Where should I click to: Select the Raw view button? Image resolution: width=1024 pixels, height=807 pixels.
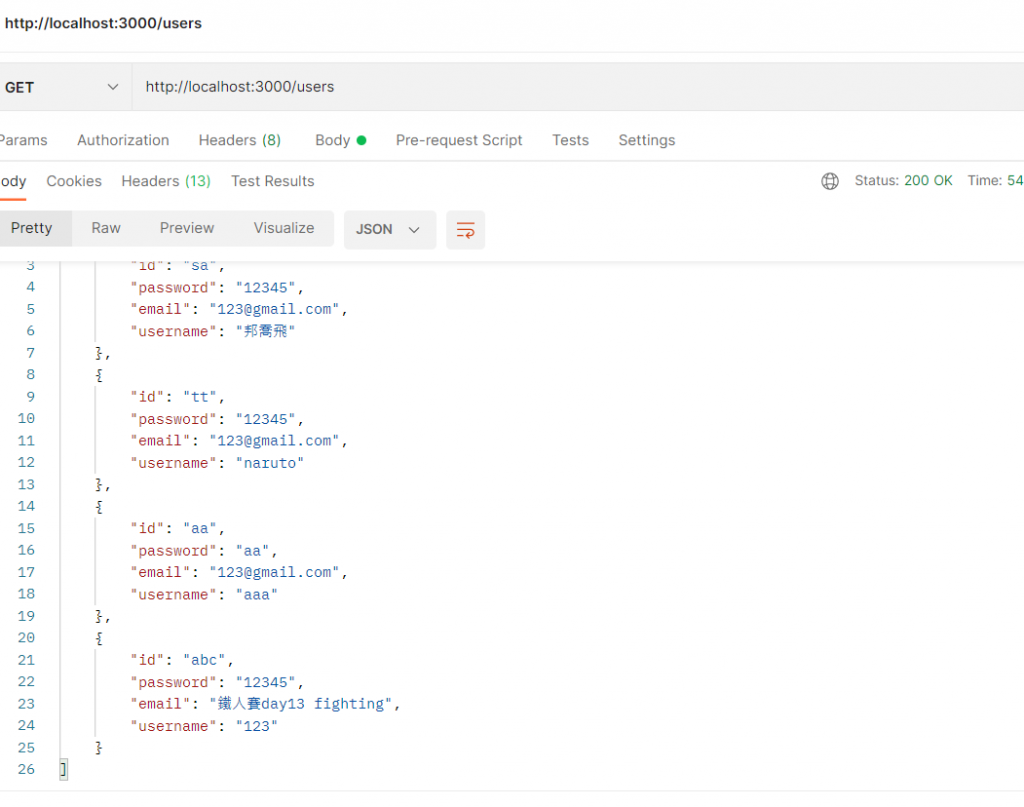point(106,228)
